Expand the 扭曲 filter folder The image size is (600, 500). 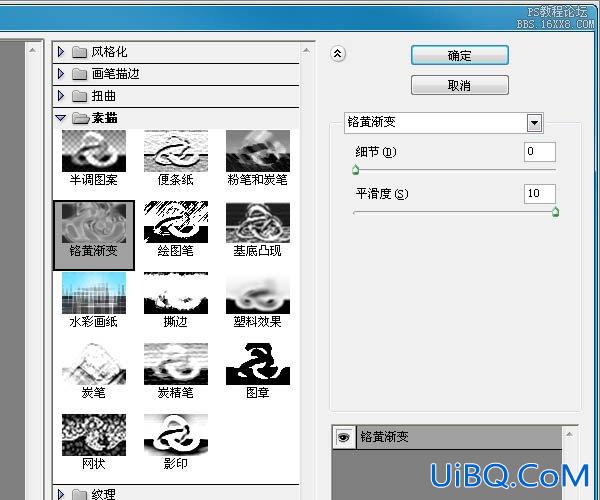60,96
